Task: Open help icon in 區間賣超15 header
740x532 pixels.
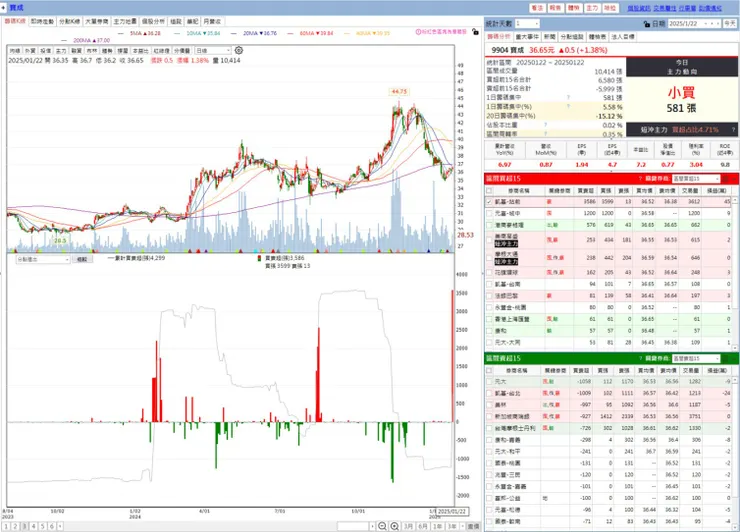Action: 640,358
